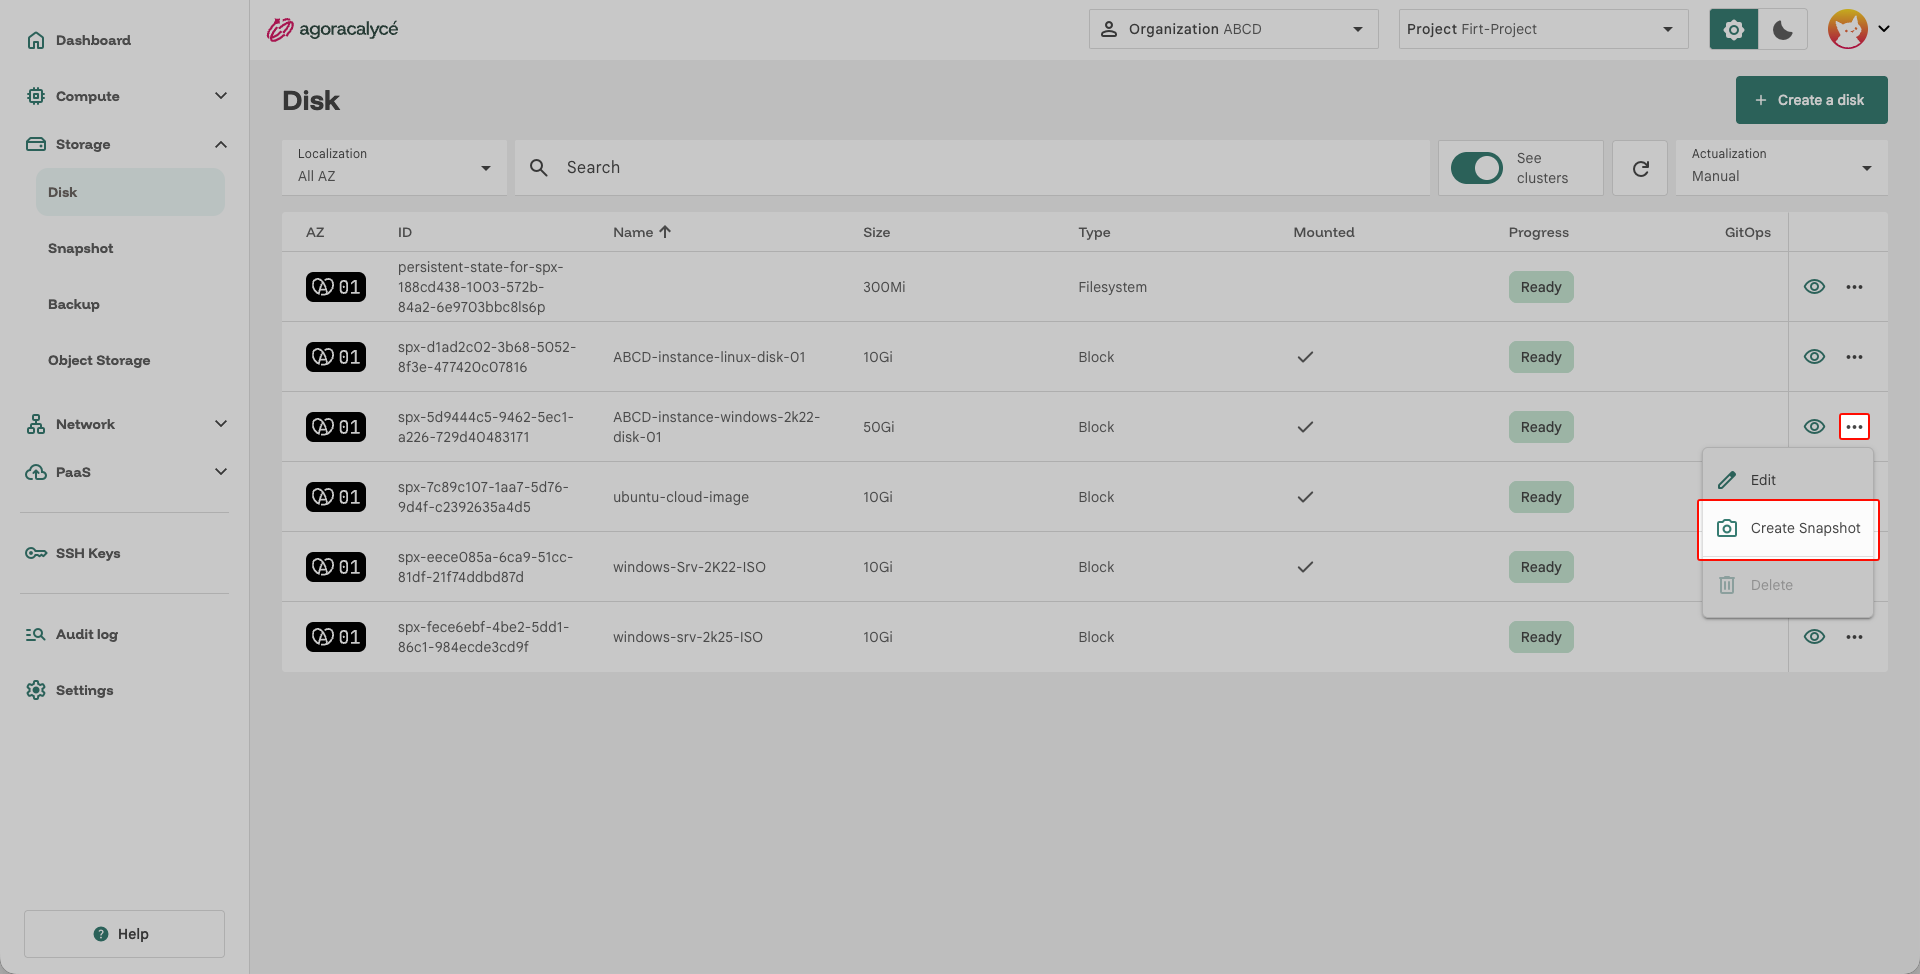Toggle the See clusters switch

pyautogui.click(x=1476, y=168)
